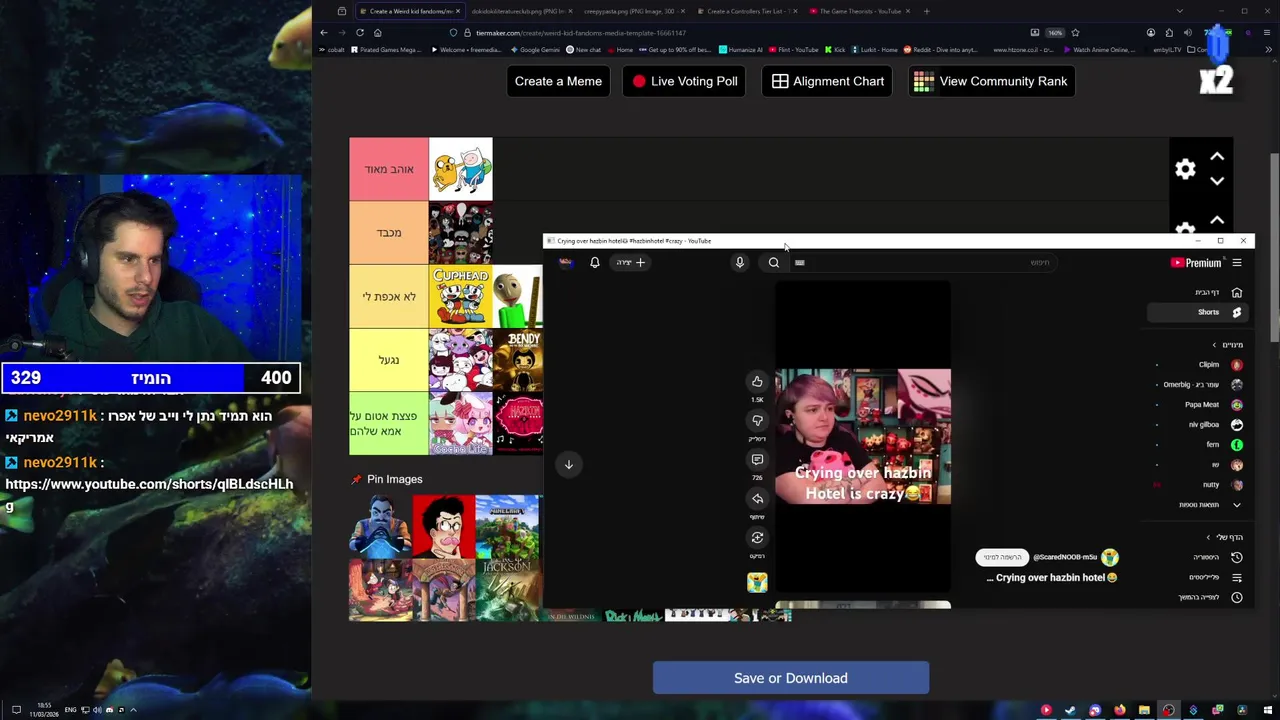This screenshot has height=720, width=1280.
Task: Open the YouTube shorts link in chat
Action: pos(149,495)
